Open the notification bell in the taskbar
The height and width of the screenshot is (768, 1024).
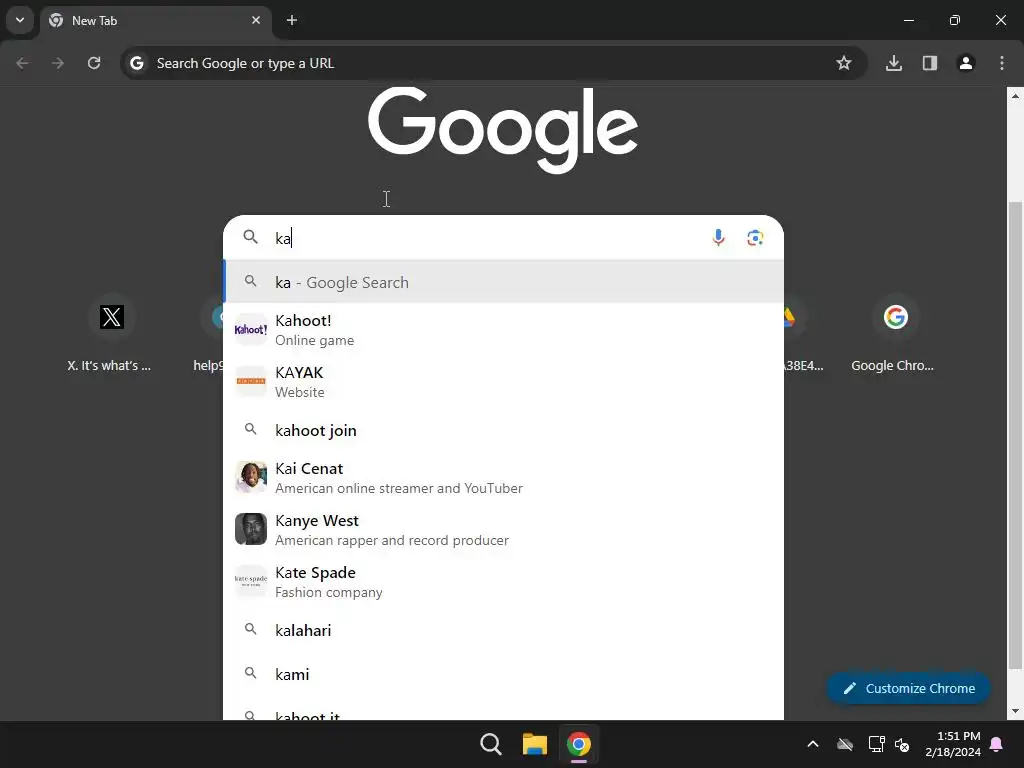pos(996,744)
